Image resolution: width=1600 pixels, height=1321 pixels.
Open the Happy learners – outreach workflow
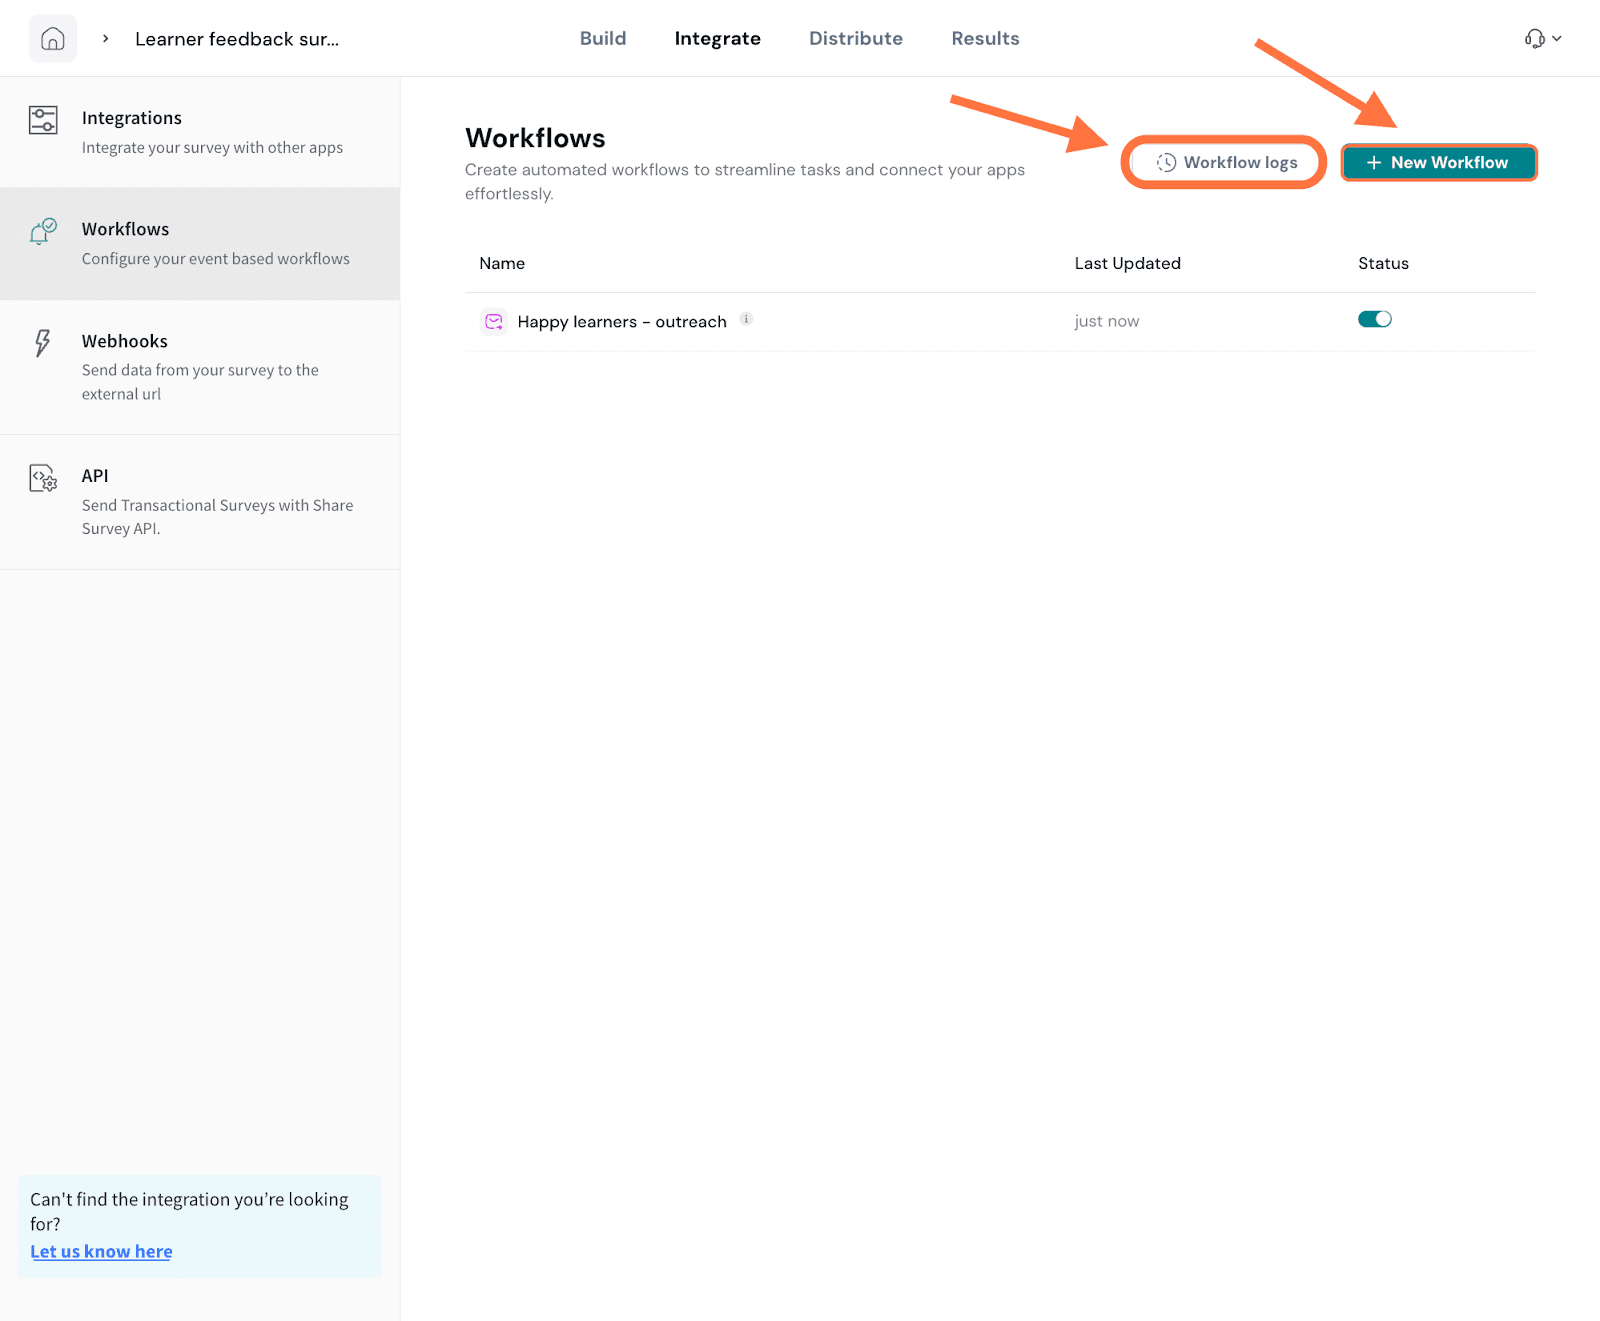click(621, 322)
